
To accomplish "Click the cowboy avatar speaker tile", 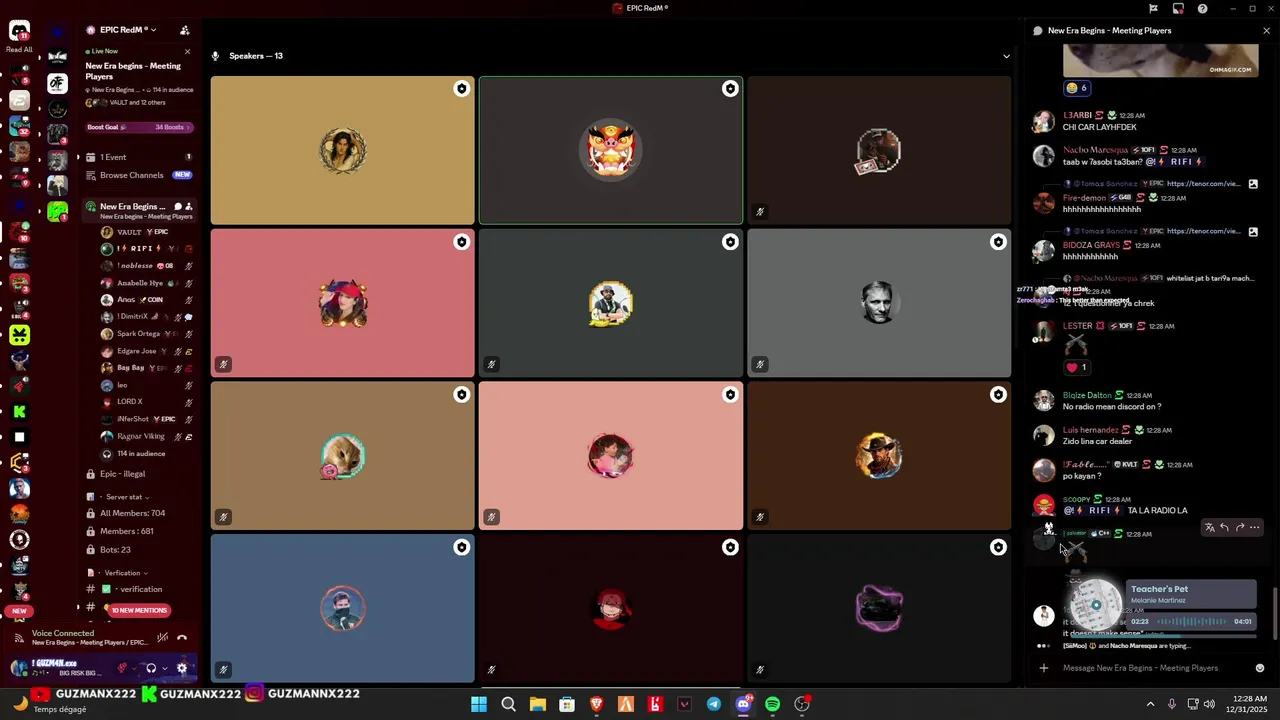I will 879,456.
